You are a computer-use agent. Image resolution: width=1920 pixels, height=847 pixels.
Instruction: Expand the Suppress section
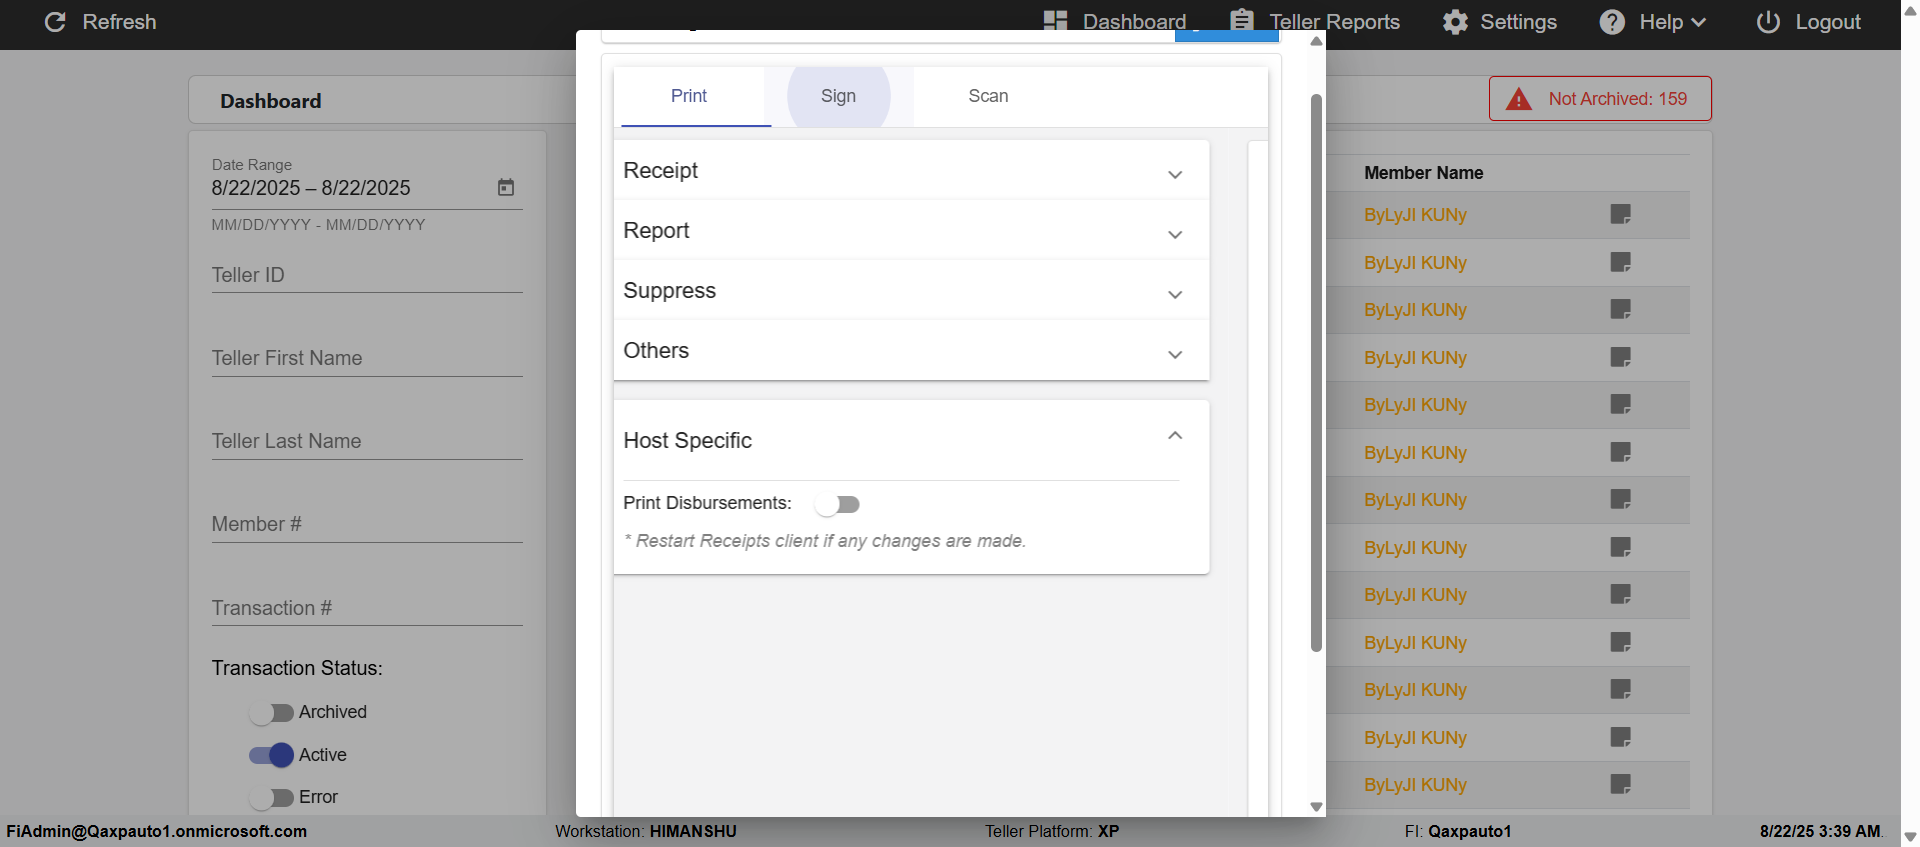pos(911,290)
